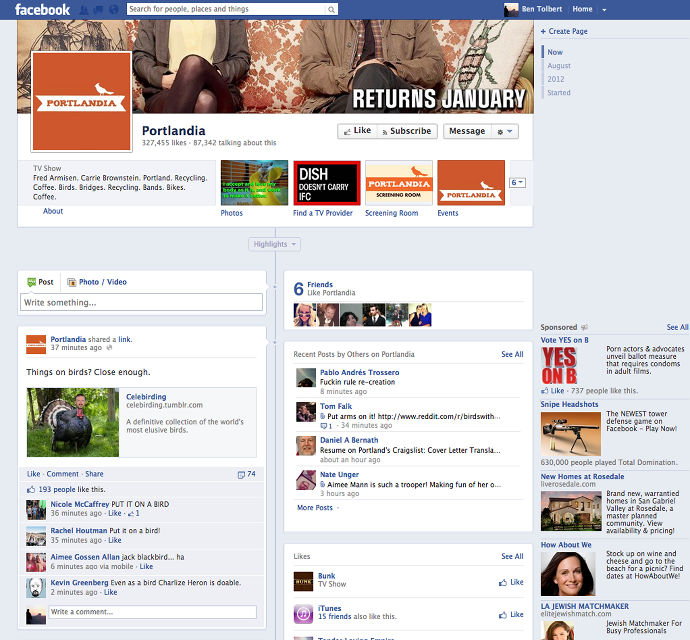690x640 pixels.
Task: Jump to Now in timeline navigation
Action: (x=555, y=52)
